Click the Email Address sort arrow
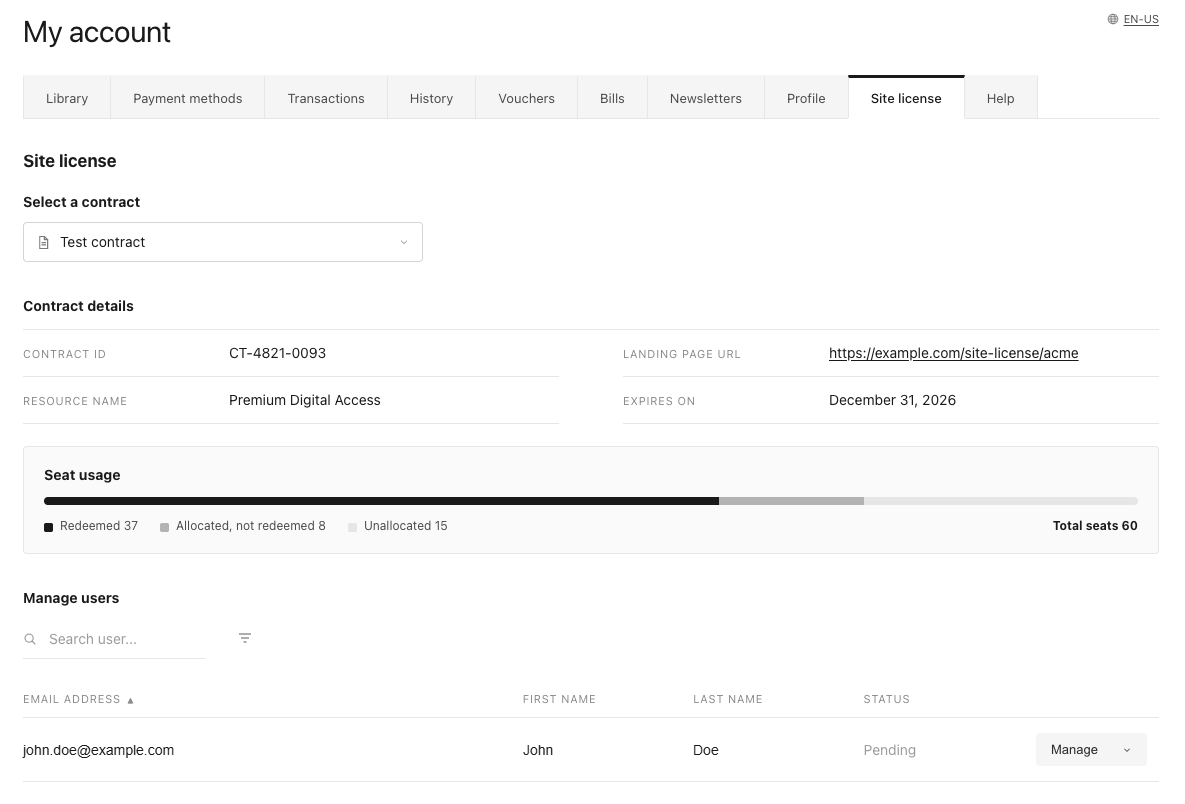Screen dimensions: 1185x804 (x=131, y=700)
